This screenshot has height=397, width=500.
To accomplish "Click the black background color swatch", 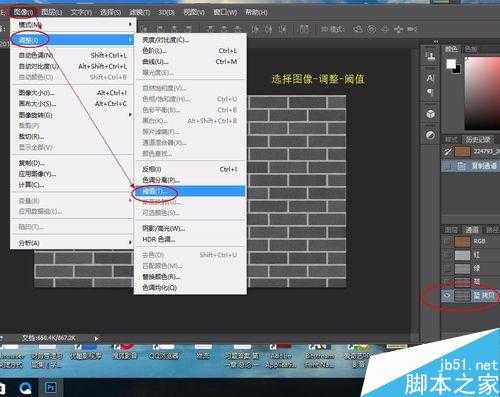I will click(x=457, y=69).
